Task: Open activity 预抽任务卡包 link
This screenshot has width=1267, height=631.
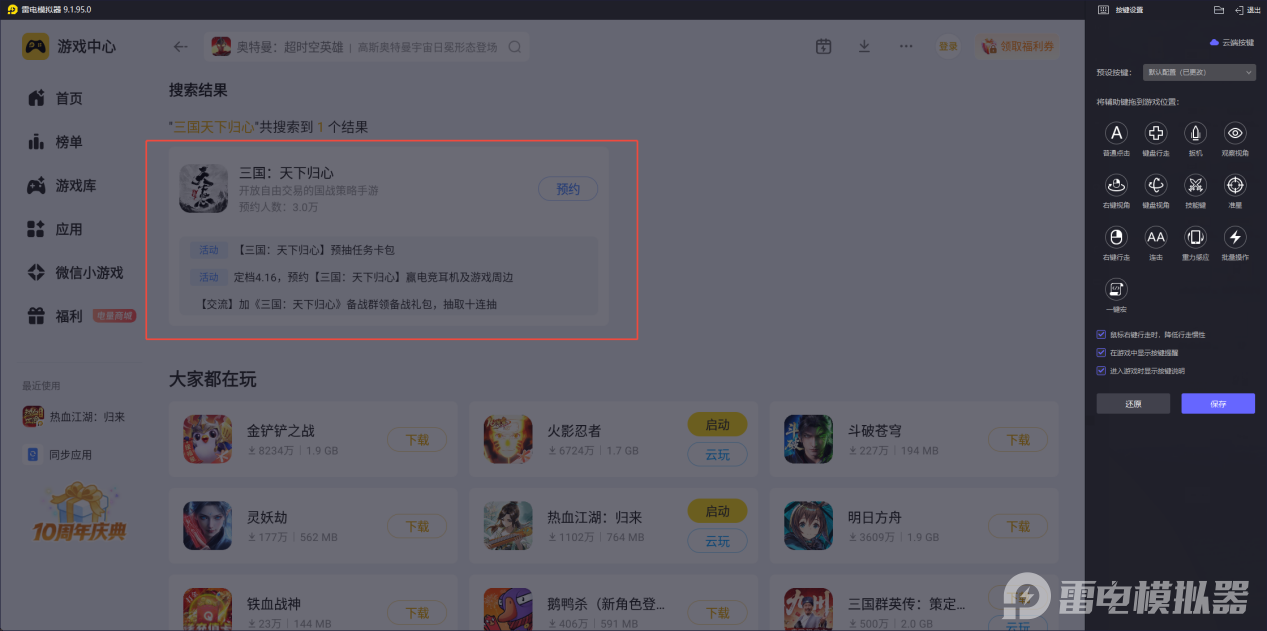Action: pyautogui.click(x=315, y=250)
